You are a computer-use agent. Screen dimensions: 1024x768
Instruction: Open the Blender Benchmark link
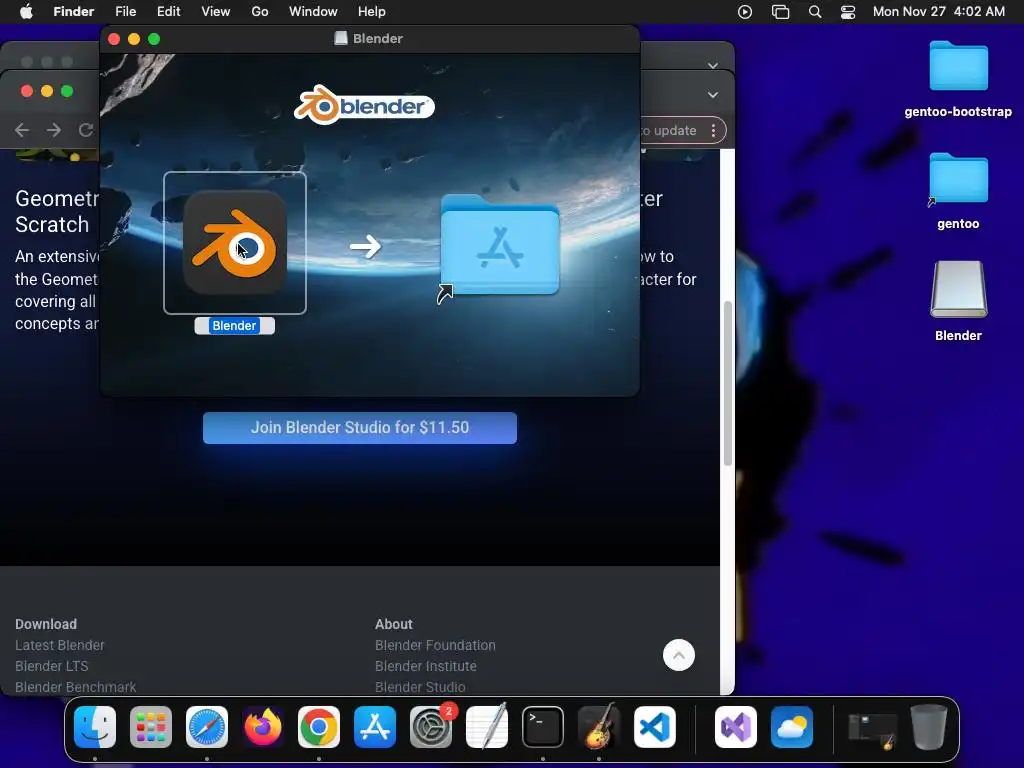(76, 687)
